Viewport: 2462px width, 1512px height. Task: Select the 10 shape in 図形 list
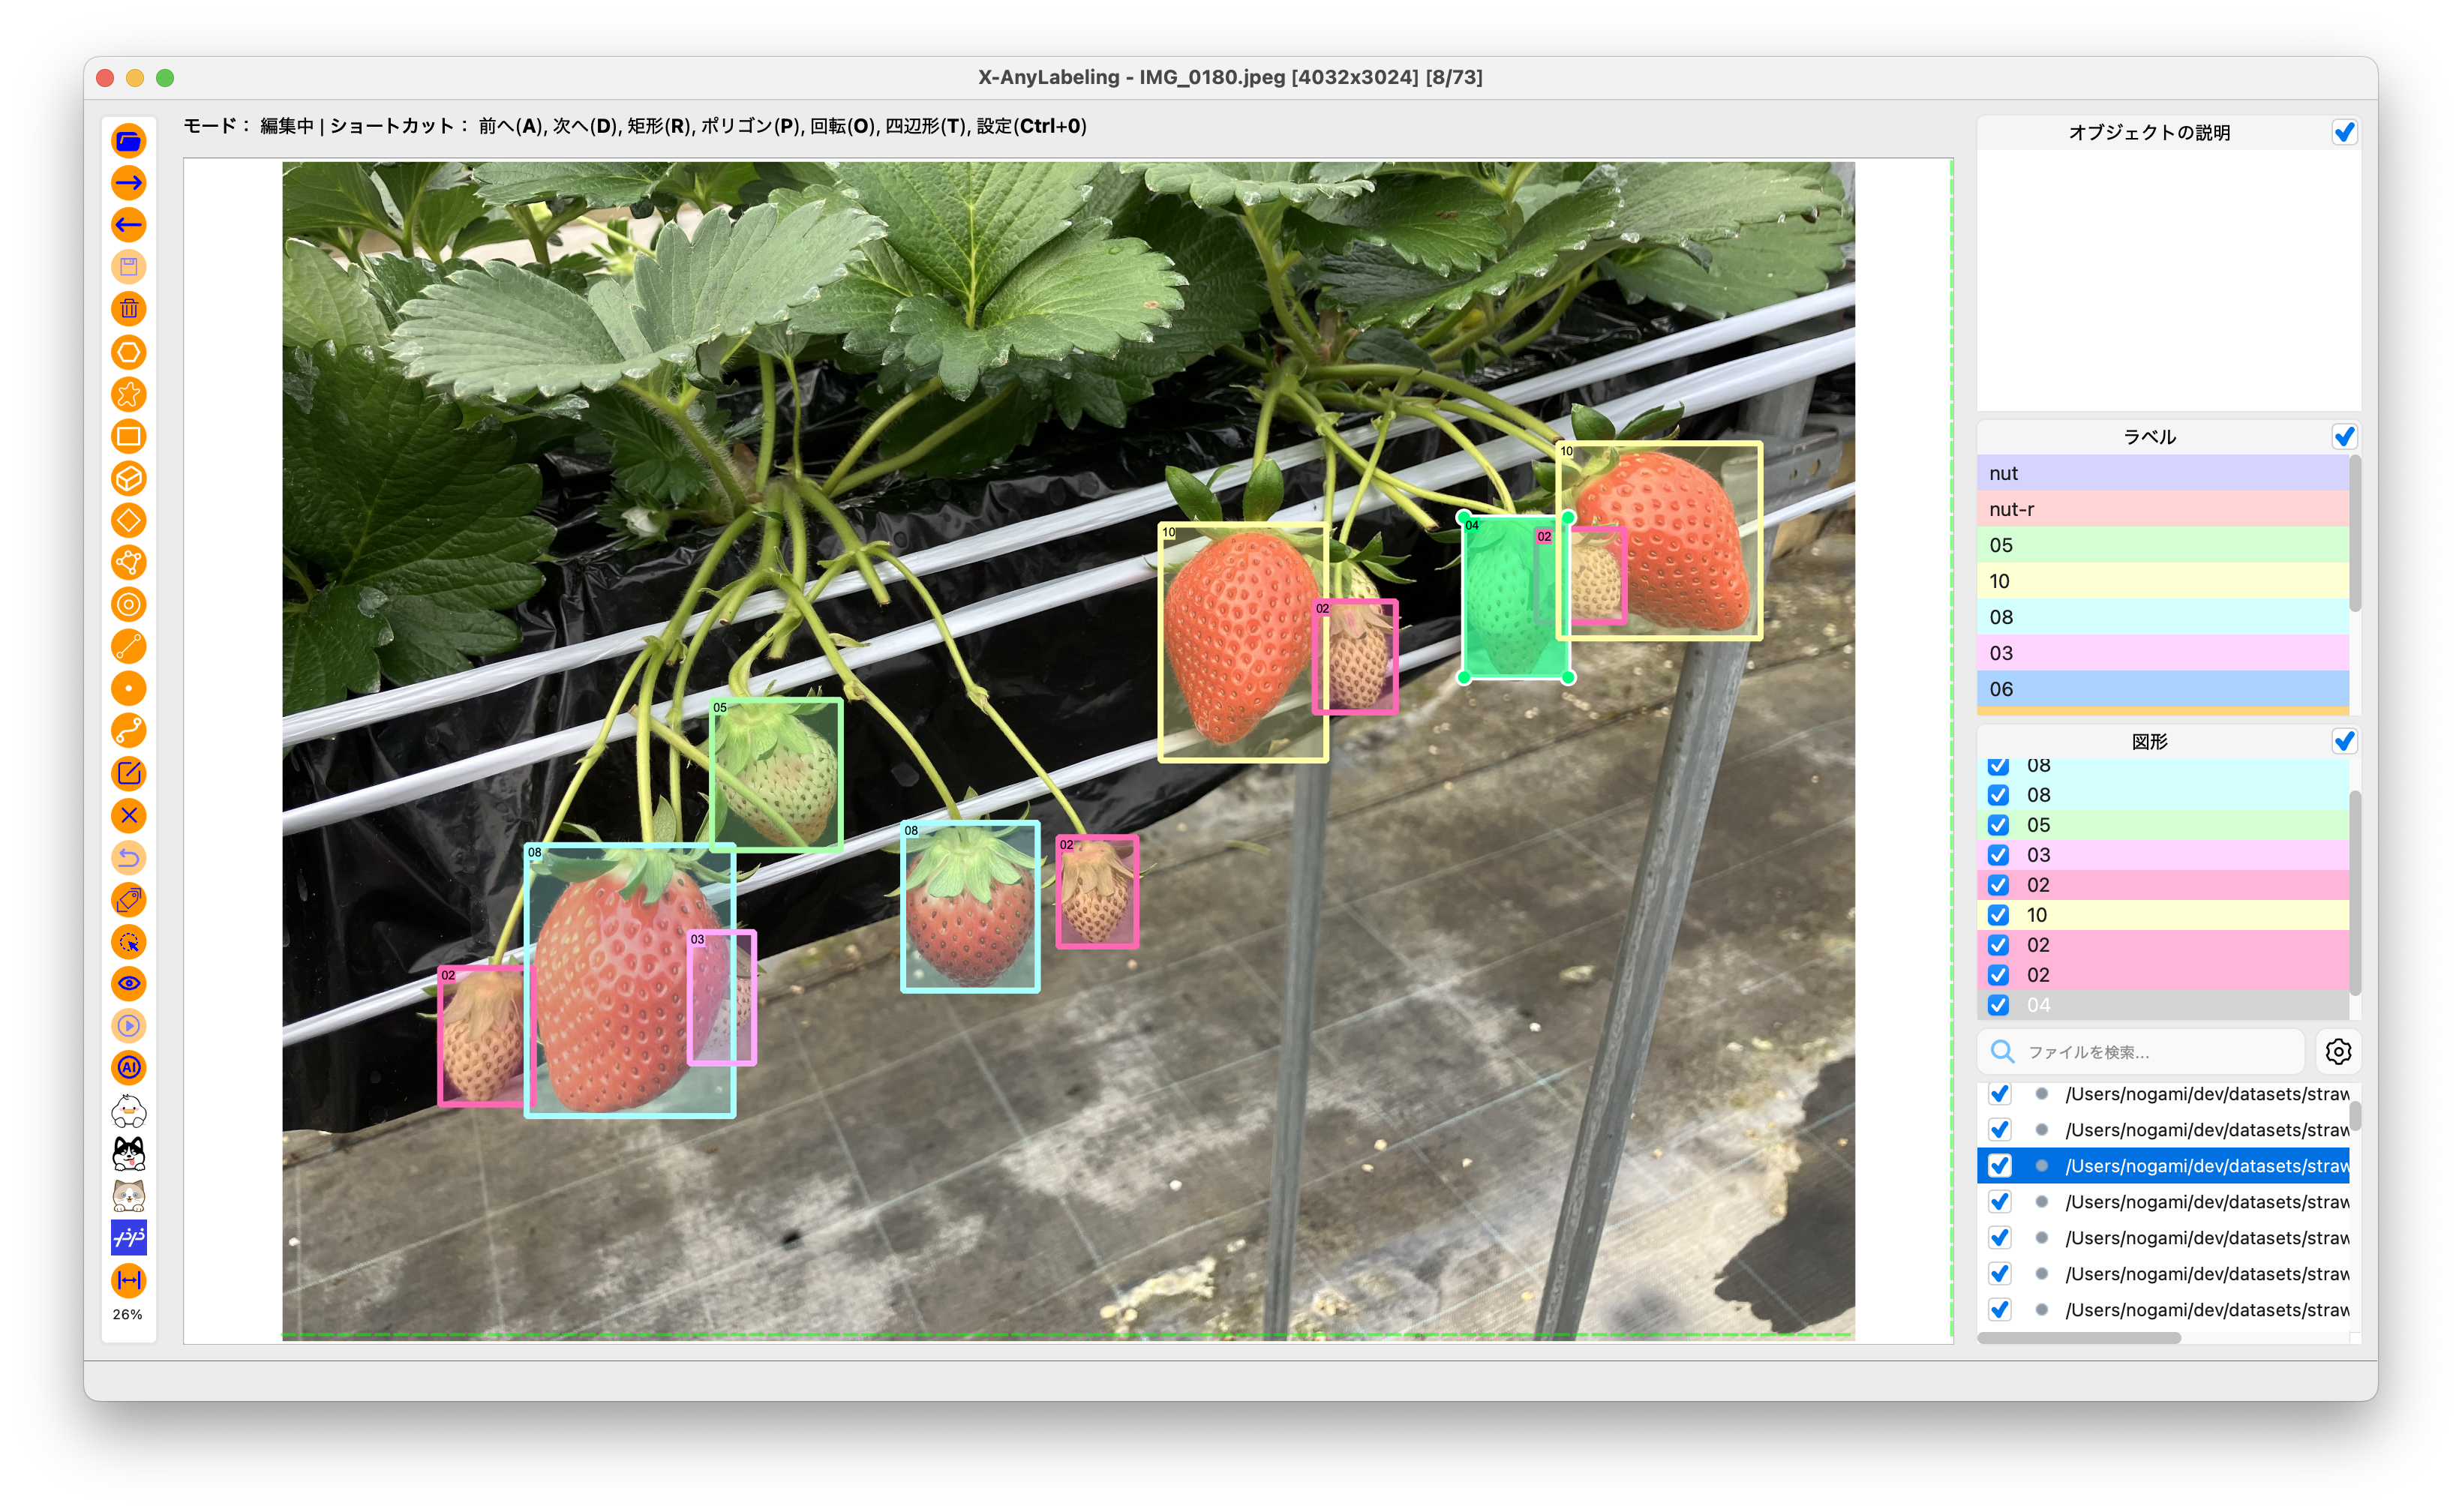click(x=2162, y=915)
